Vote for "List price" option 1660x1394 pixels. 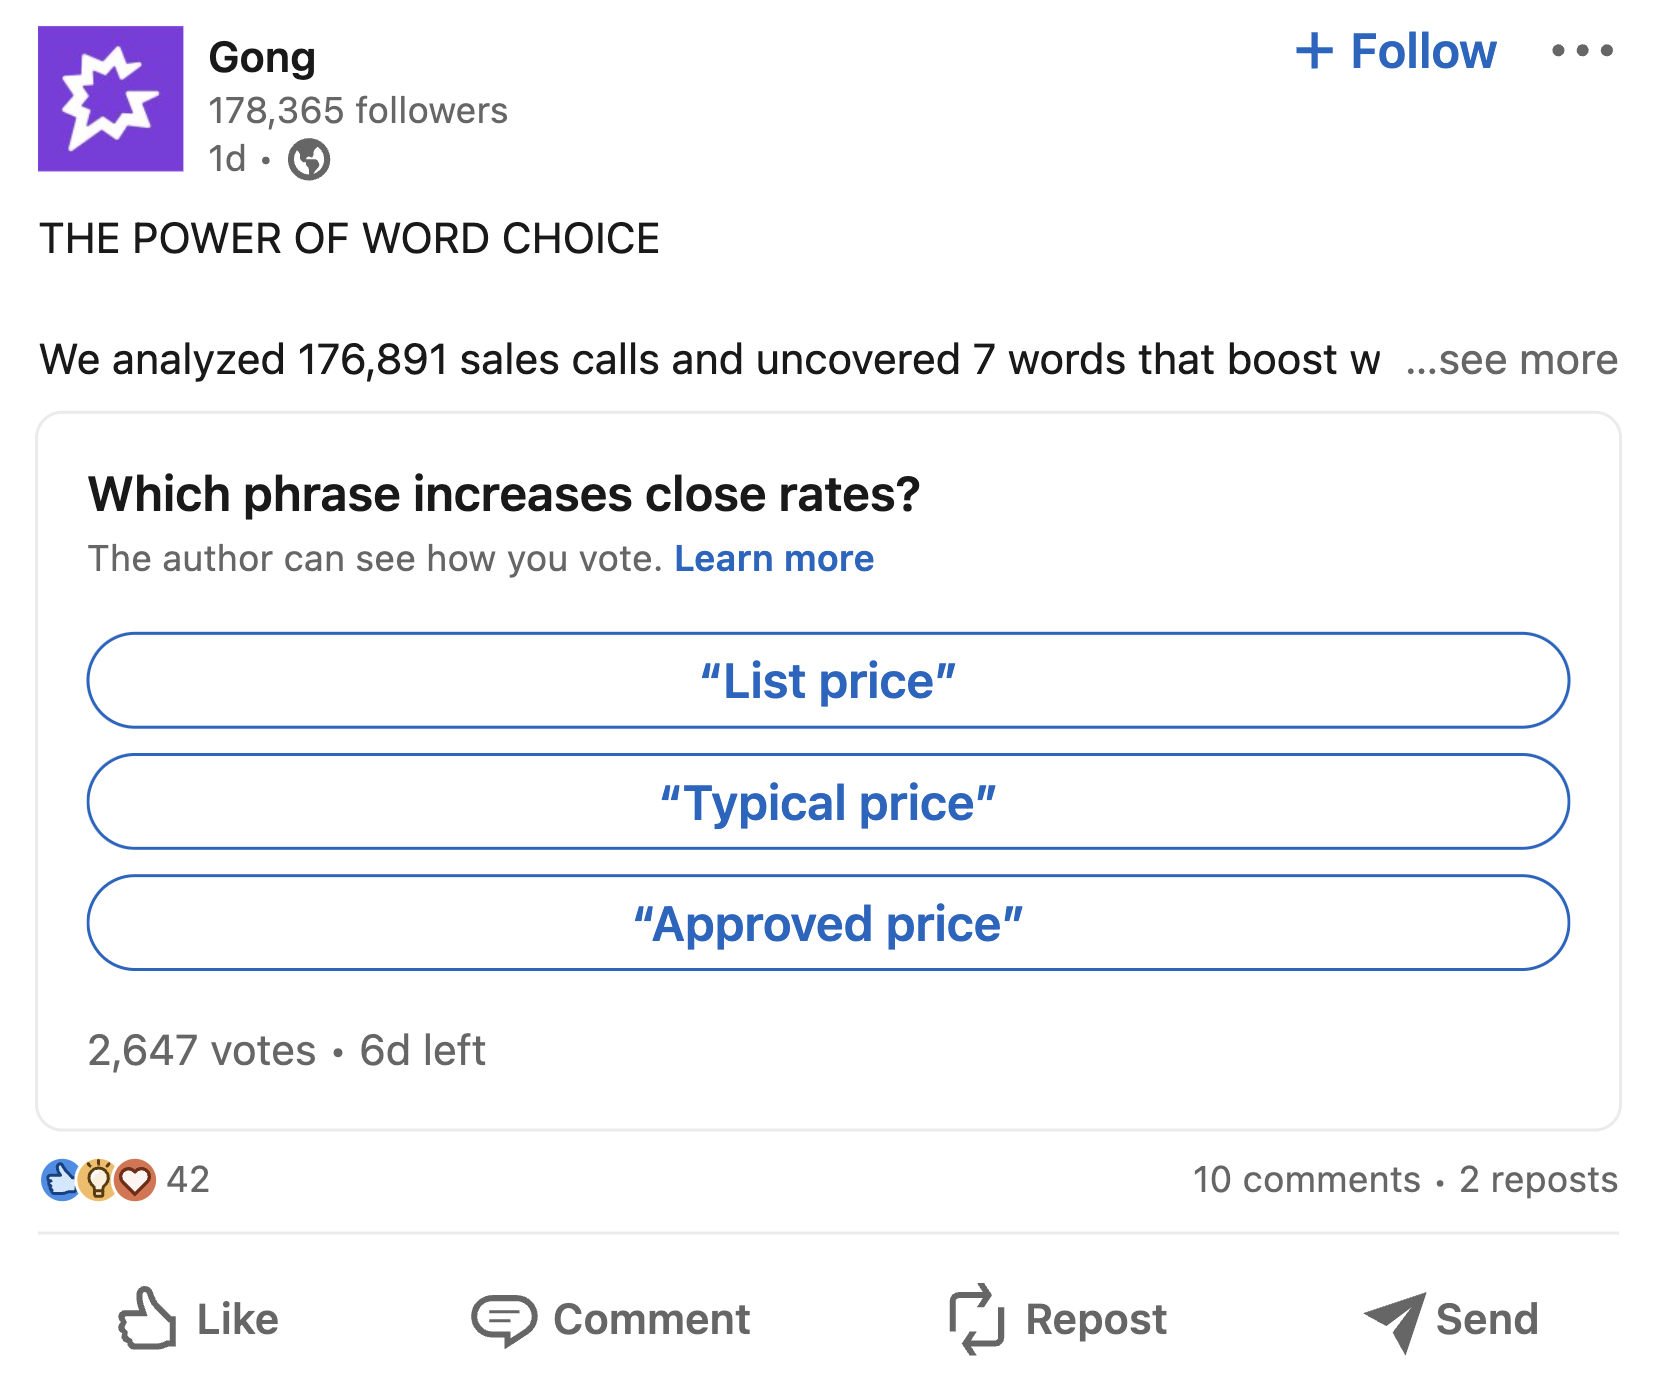click(828, 680)
